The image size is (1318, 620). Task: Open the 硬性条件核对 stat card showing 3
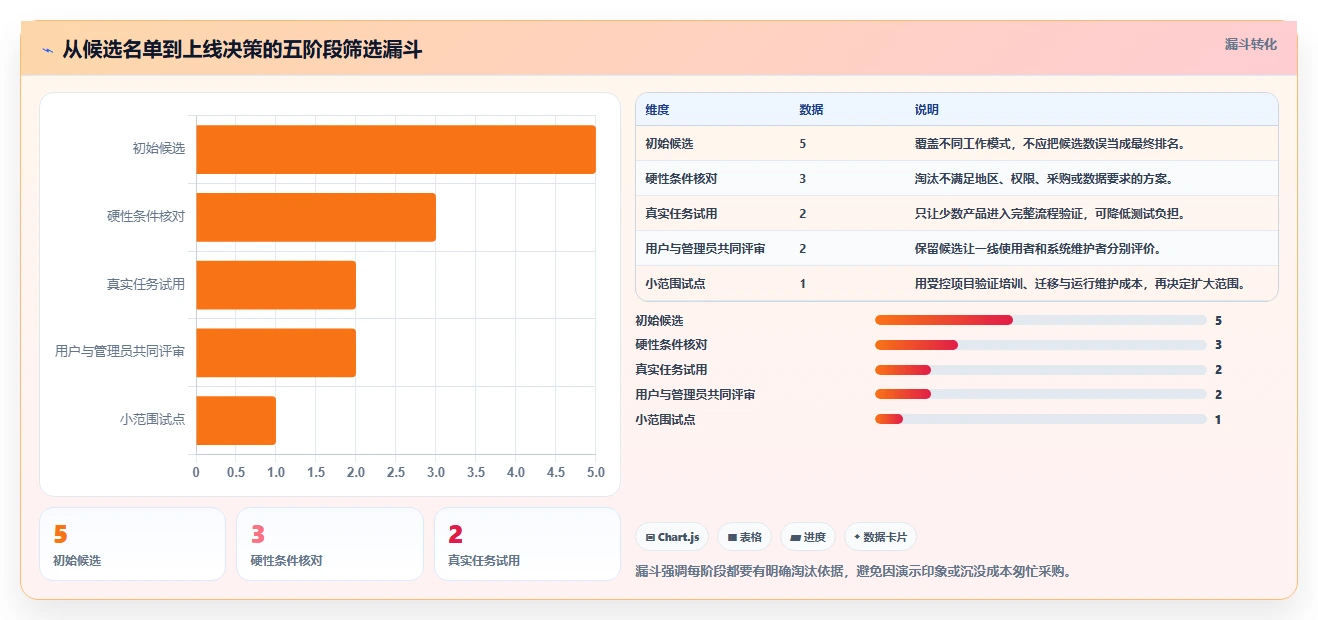pyautogui.click(x=330, y=544)
